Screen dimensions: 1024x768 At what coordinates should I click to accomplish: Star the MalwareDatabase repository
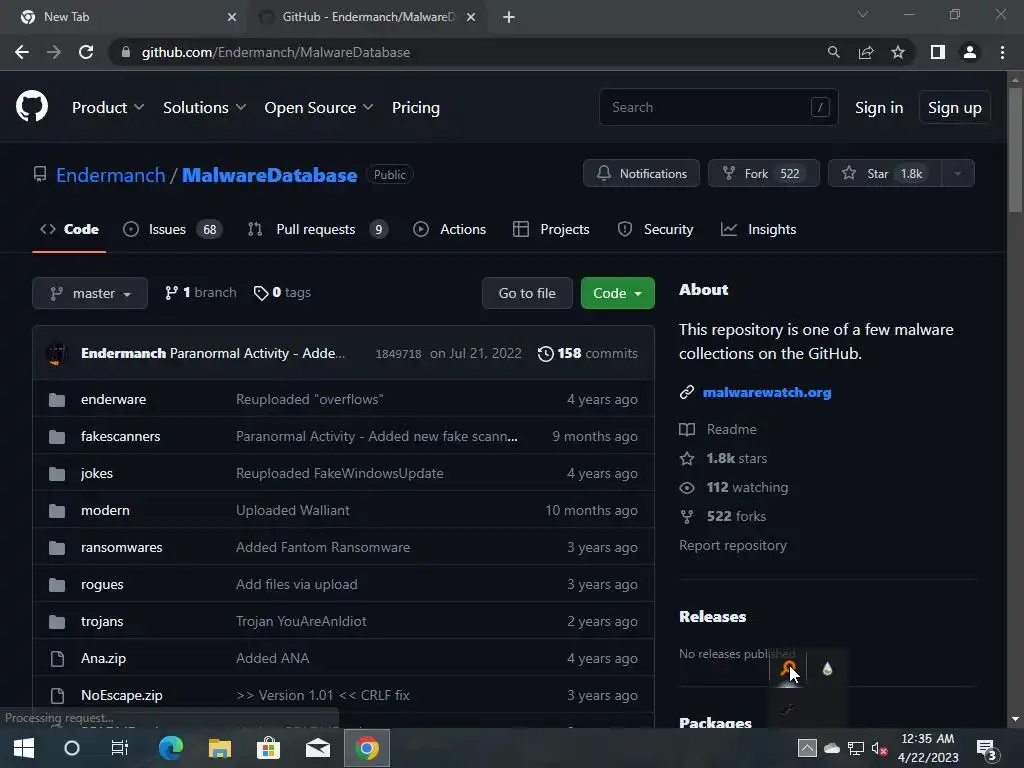884,174
